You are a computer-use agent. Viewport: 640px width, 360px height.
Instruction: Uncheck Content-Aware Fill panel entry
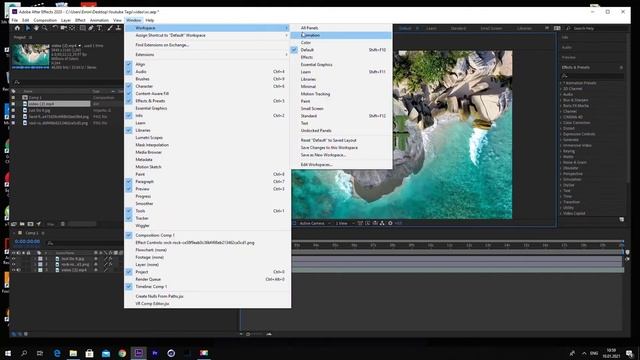point(207,93)
